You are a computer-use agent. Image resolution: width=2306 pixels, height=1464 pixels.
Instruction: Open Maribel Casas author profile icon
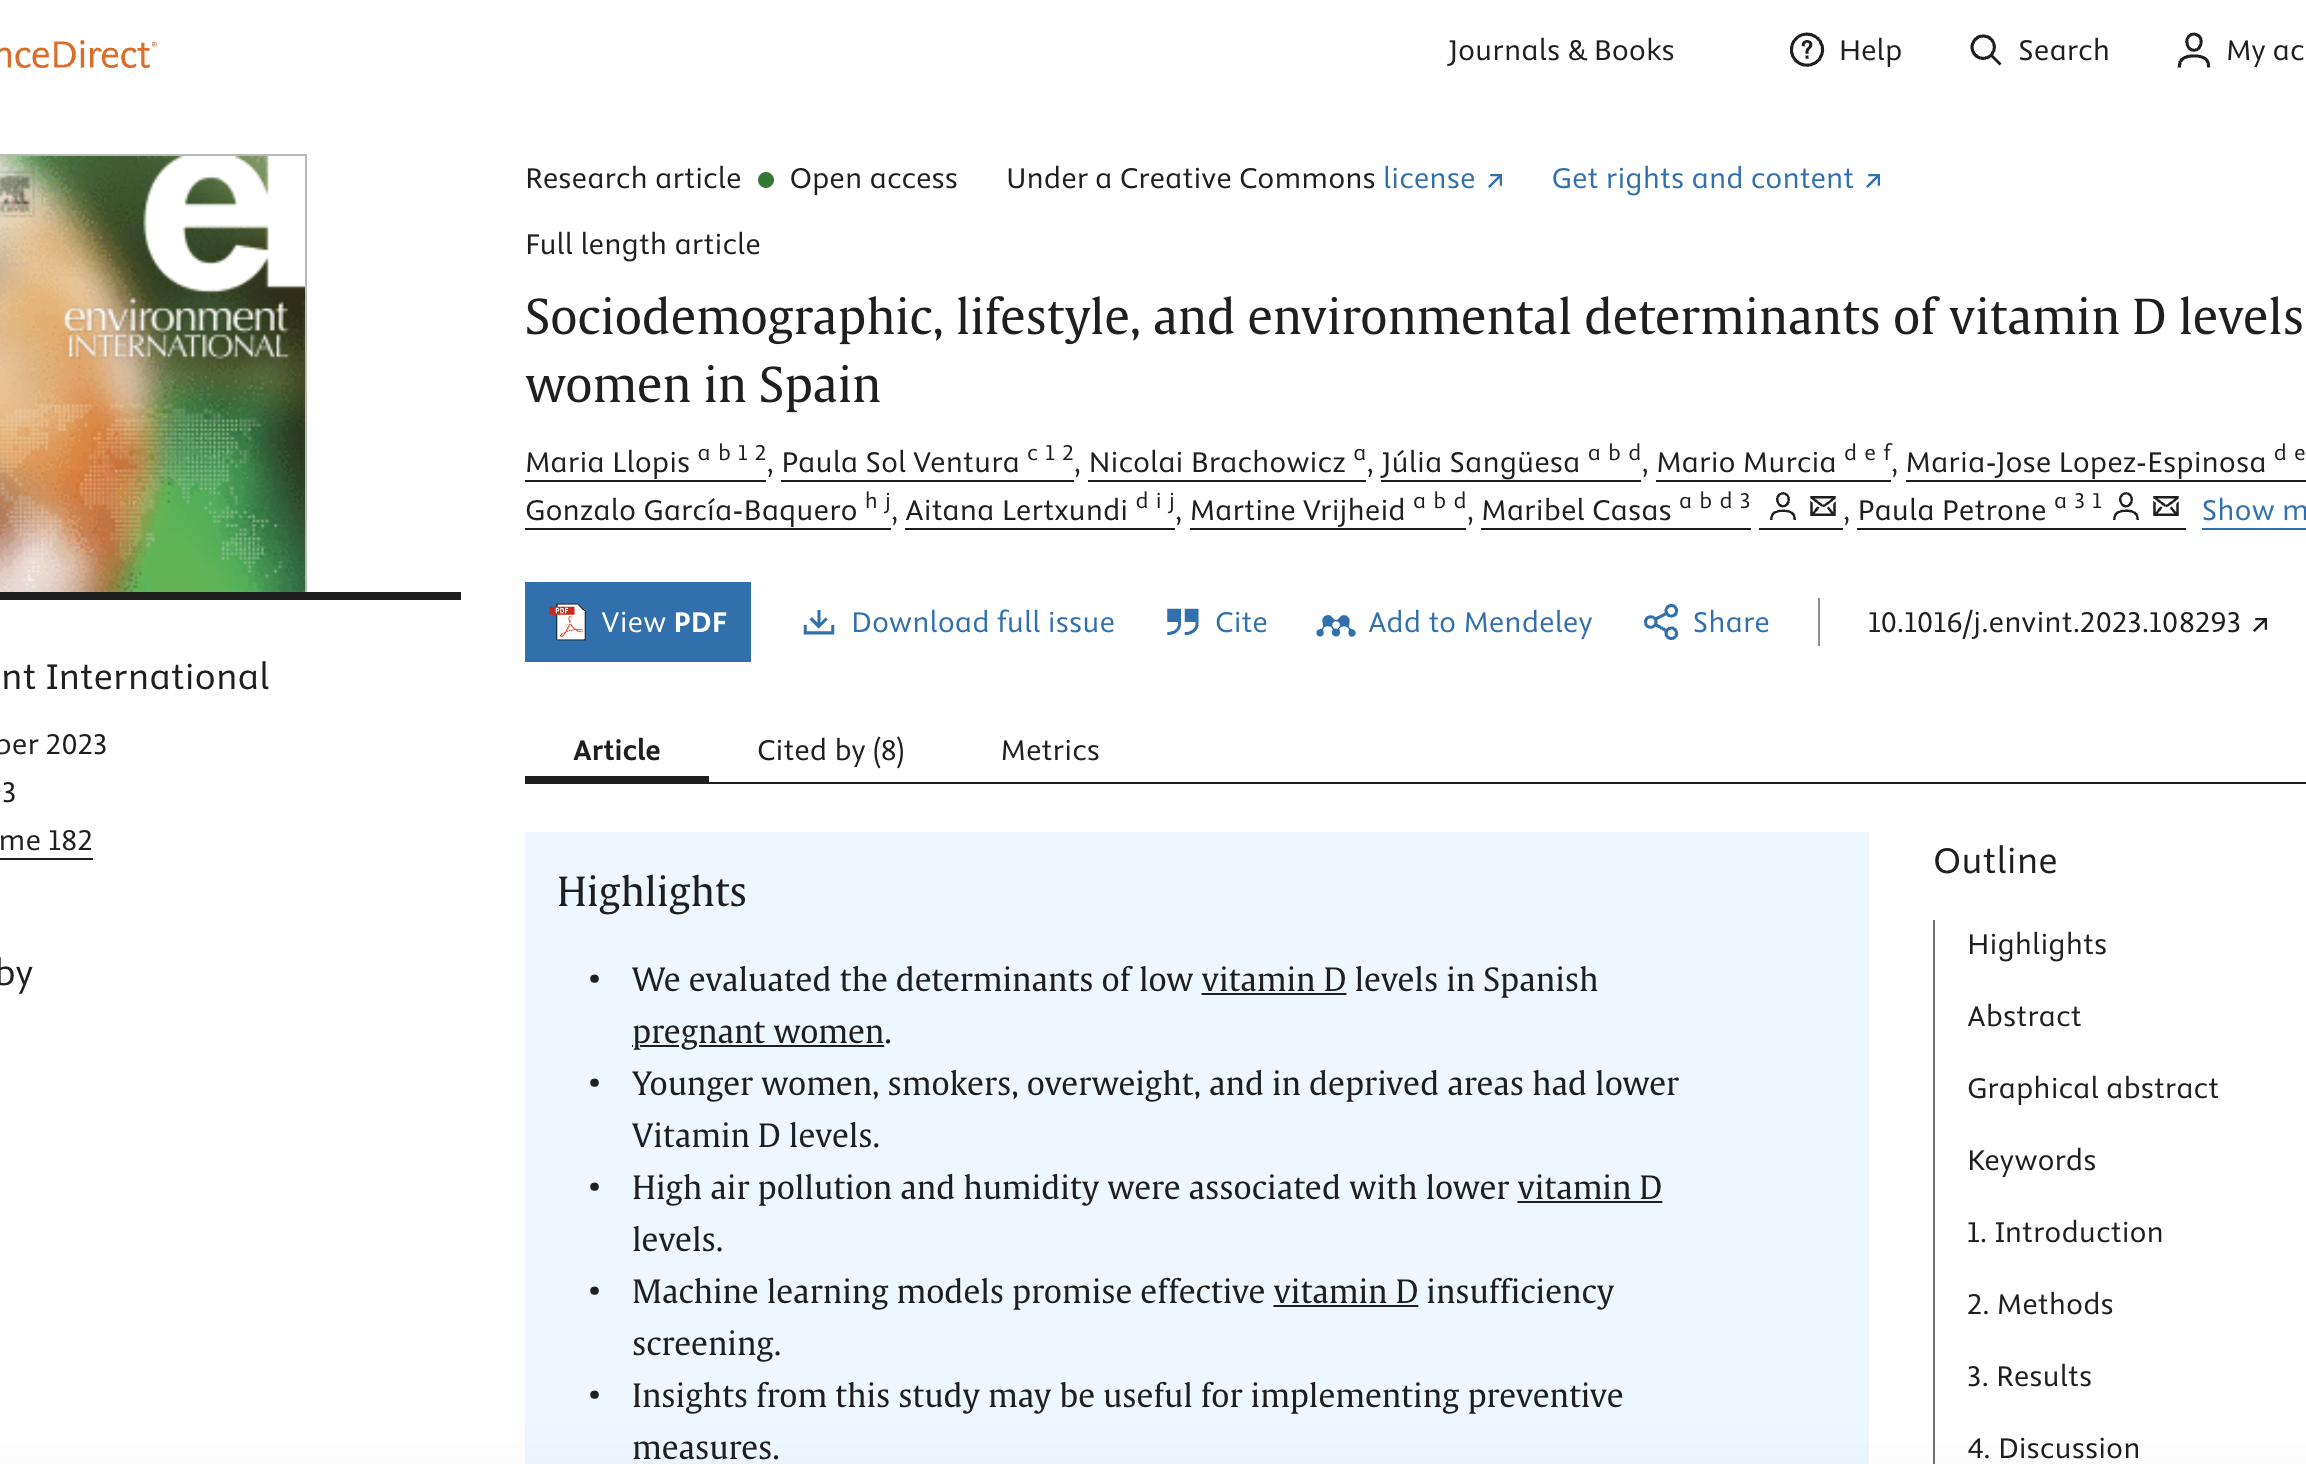pyautogui.click(x=1782, y=507)
